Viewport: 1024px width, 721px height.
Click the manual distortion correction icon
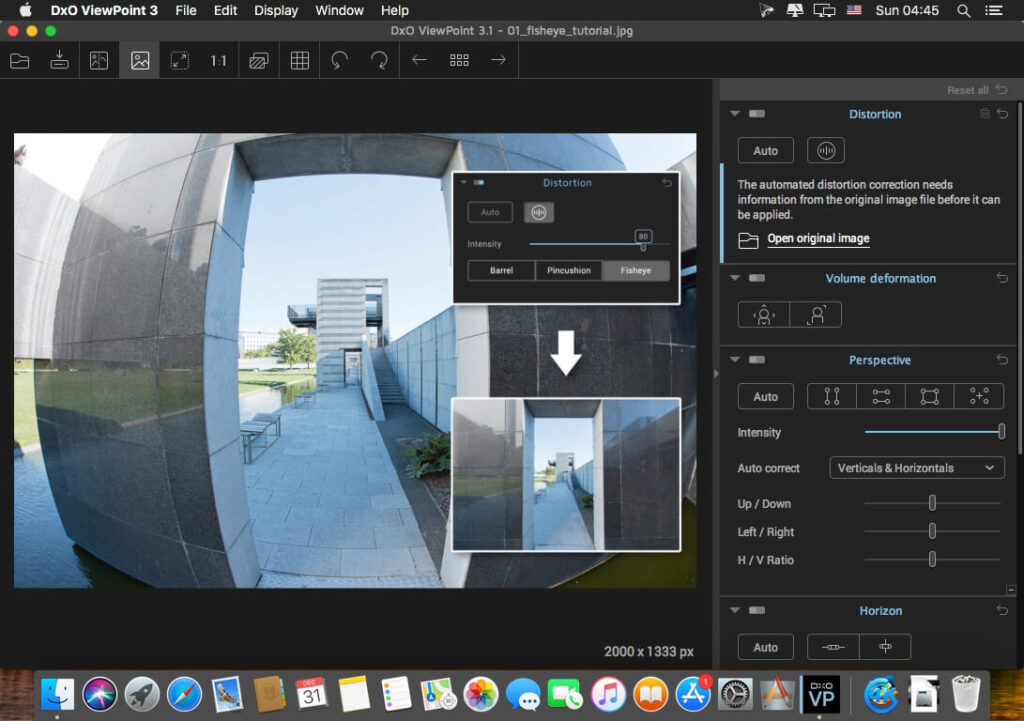pos(825,151)
